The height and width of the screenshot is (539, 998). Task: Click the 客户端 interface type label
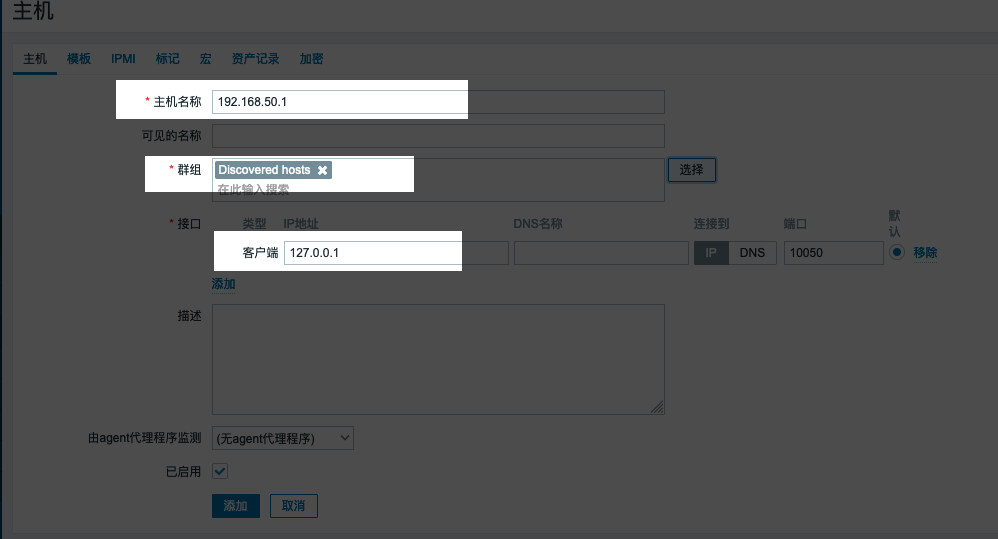coord(260,253)
